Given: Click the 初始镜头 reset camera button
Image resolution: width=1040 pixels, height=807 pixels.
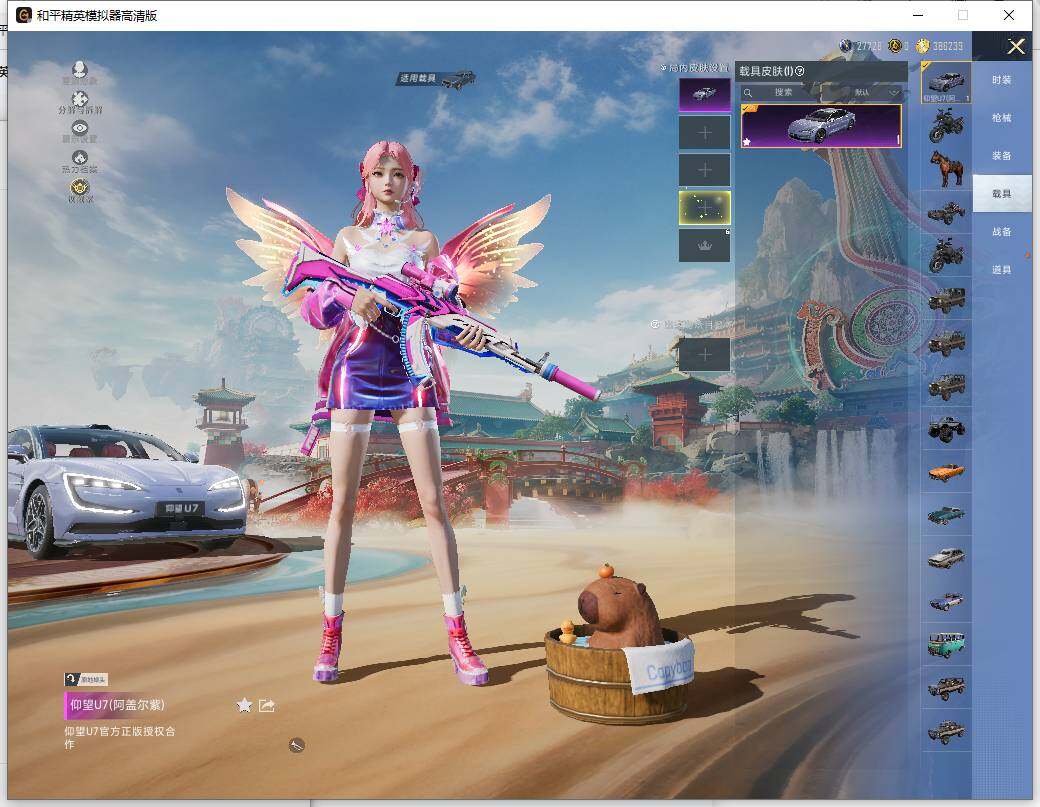Looking at the screenshot, I should pyautogui.click(x=86, y=680).
